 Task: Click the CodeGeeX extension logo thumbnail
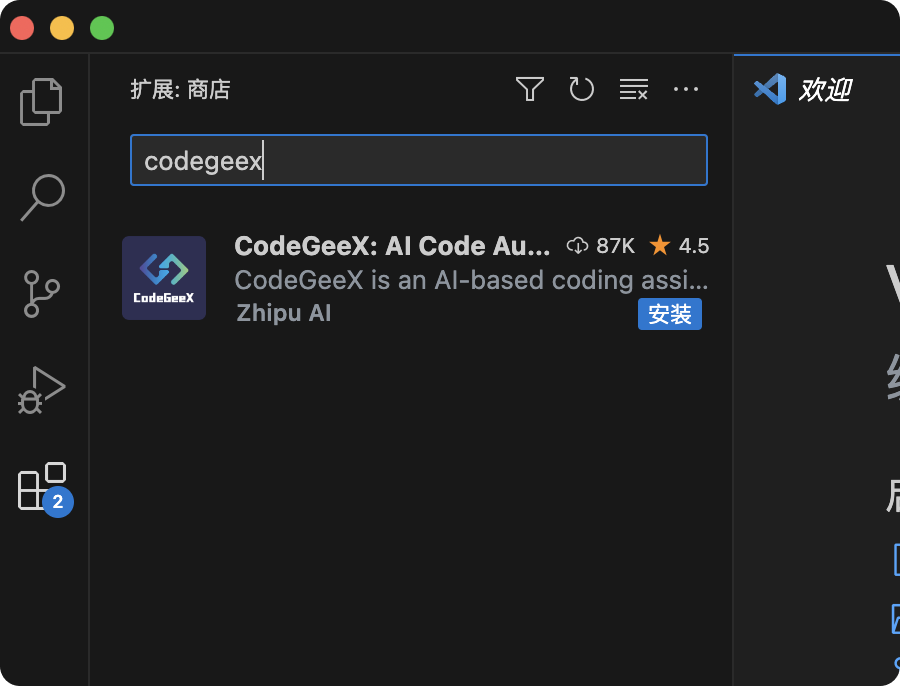pos(164,278)
